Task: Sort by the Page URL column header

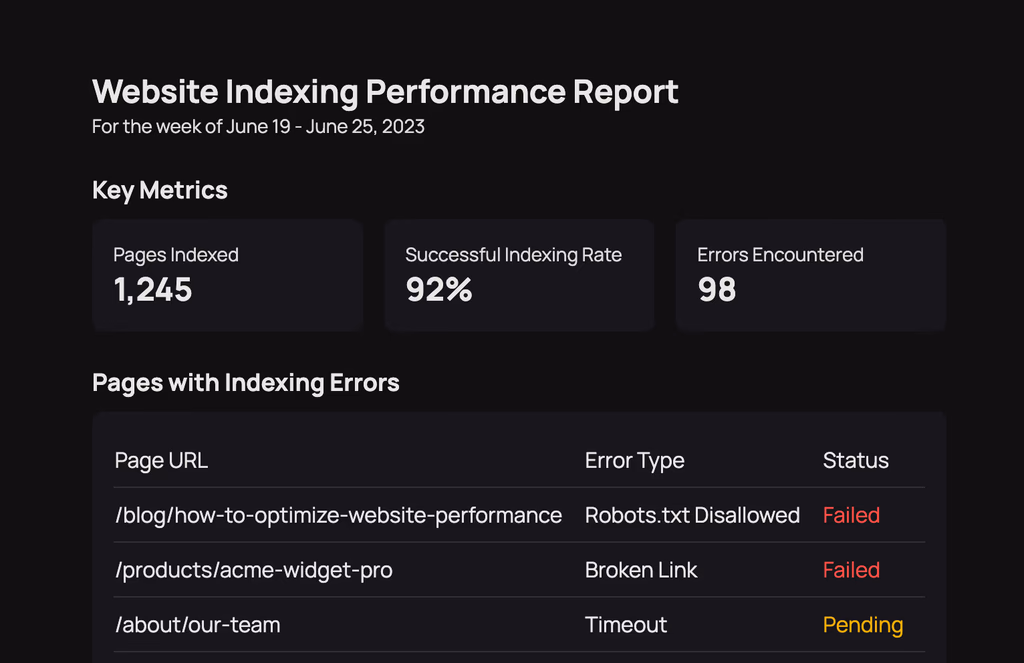Action: [x=161, y=460]
